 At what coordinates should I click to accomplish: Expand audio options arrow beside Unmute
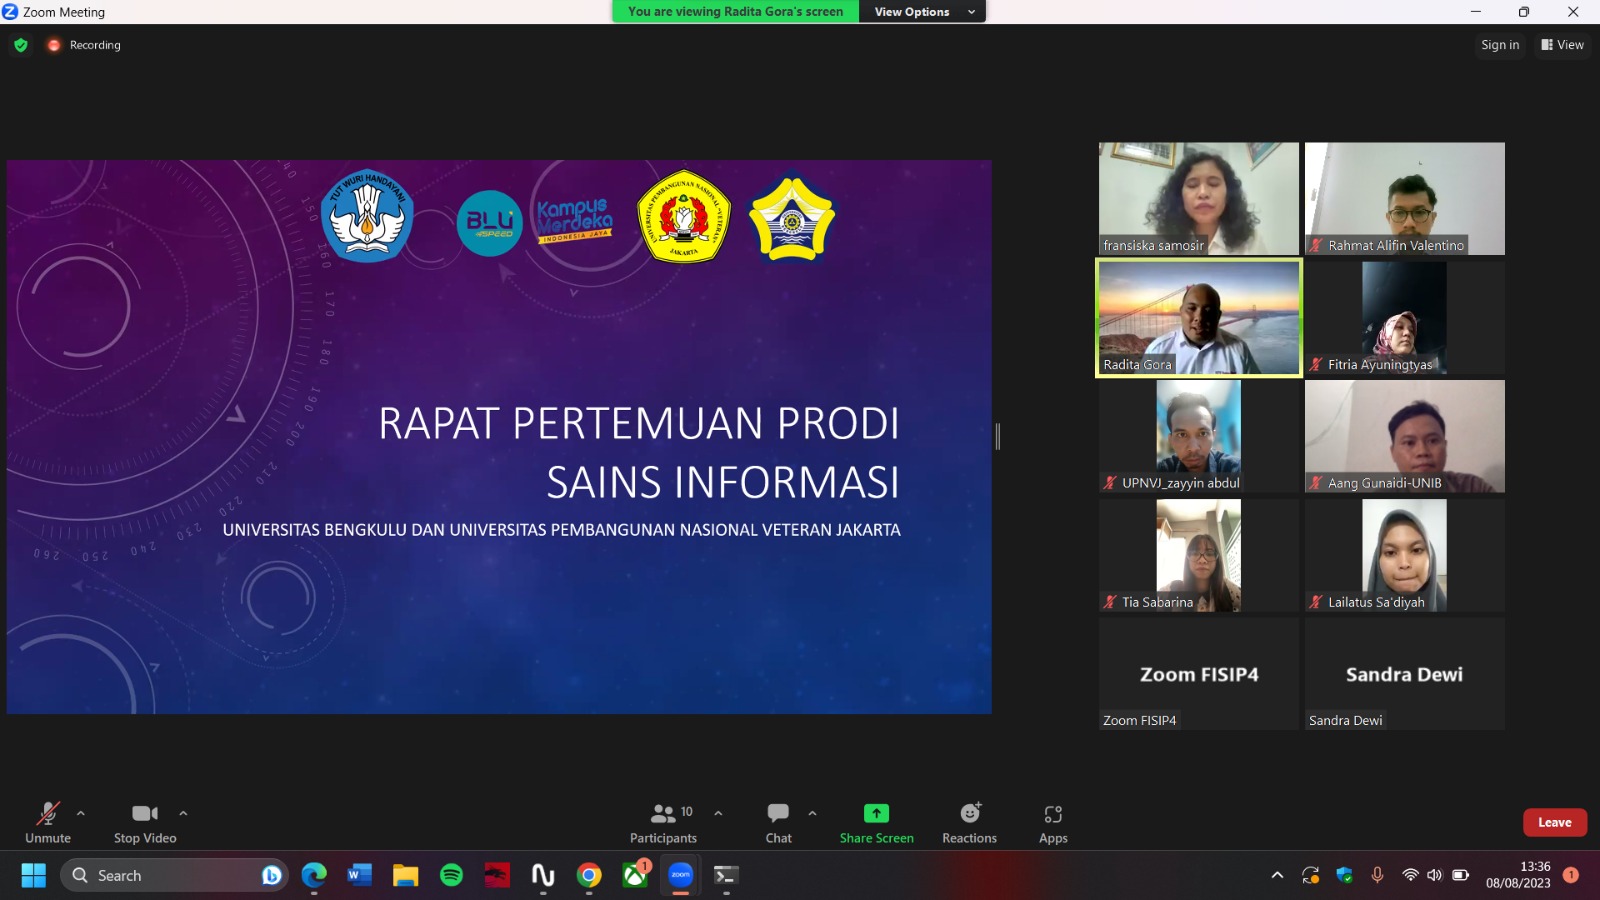(x=81, y=813)
